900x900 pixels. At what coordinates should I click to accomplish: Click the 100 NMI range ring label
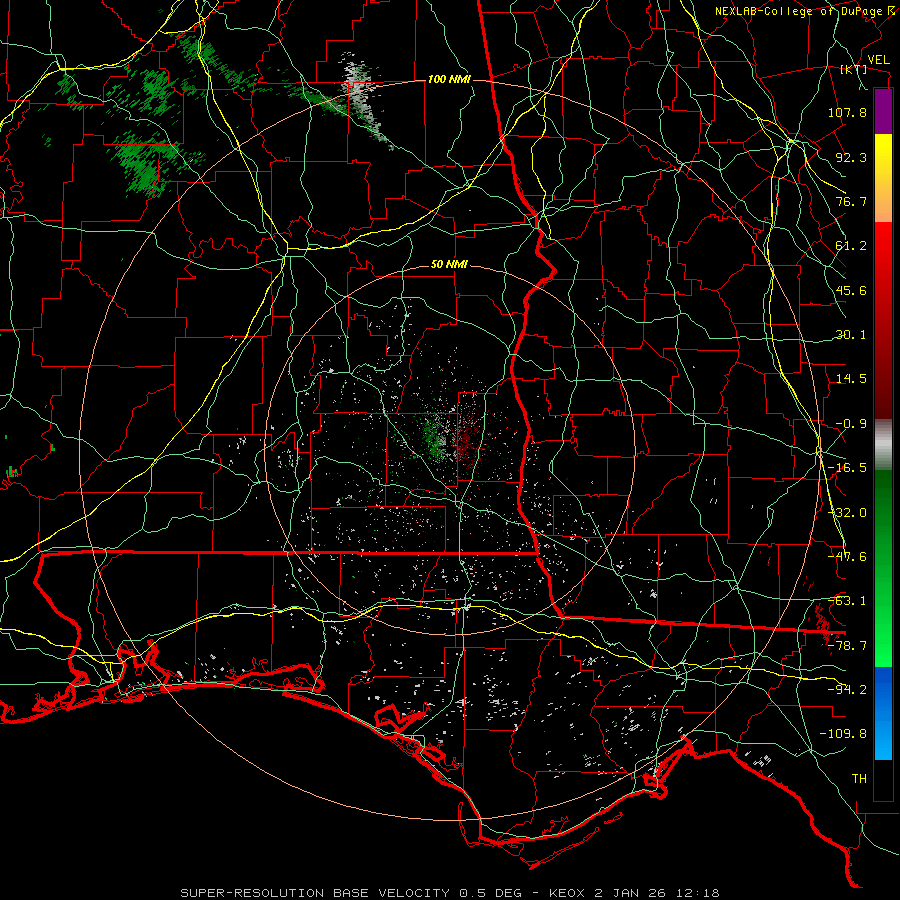click(449, 79)
